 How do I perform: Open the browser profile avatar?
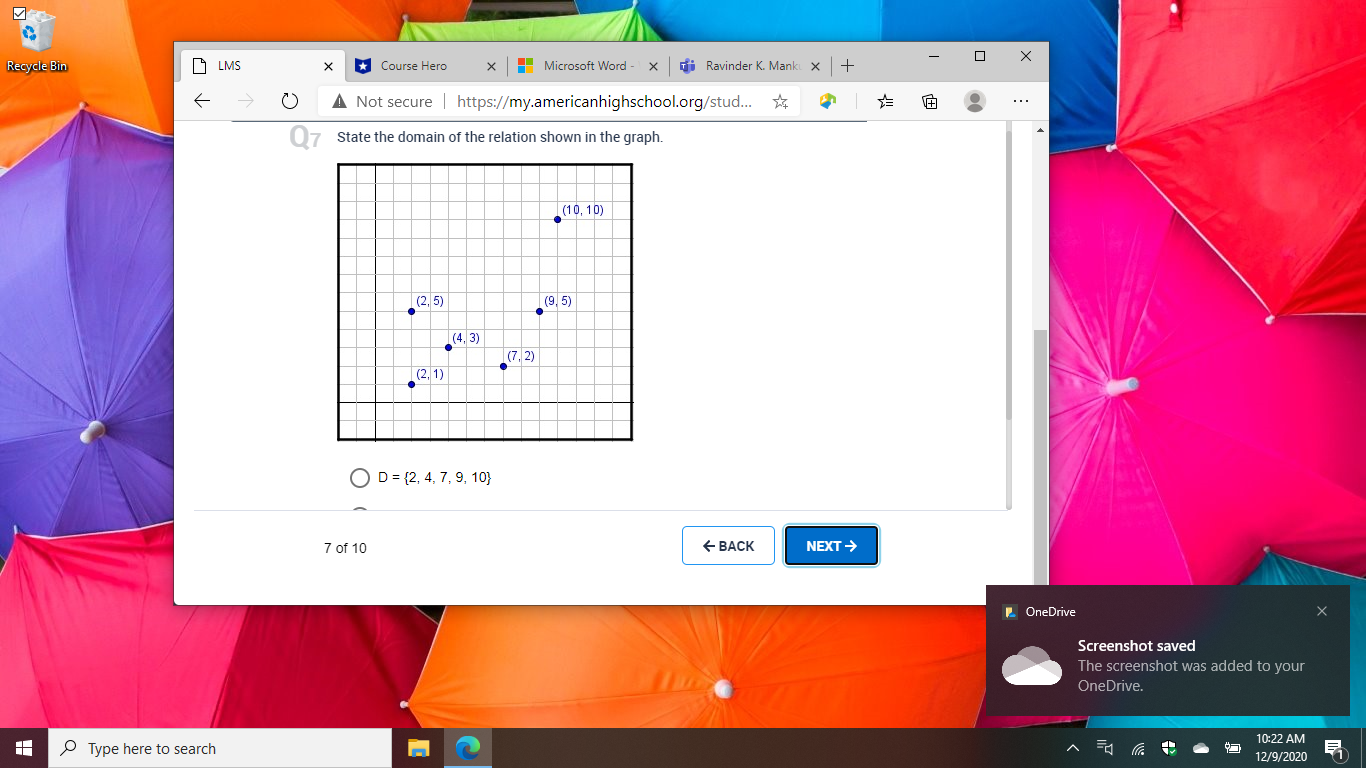pyautogui.click(x=974, y=101)
